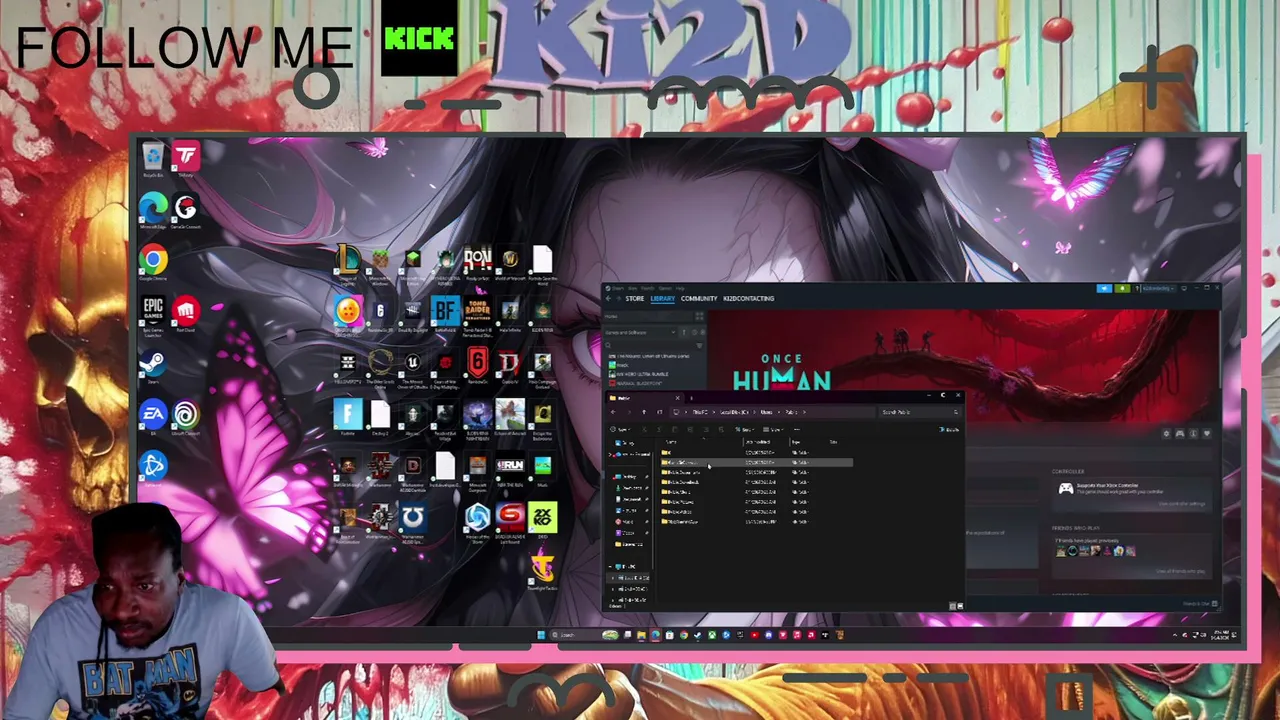This screenshot has height=720, width=1280.
Task: Show hidden system tray icons
Action: pos(1176,635)
